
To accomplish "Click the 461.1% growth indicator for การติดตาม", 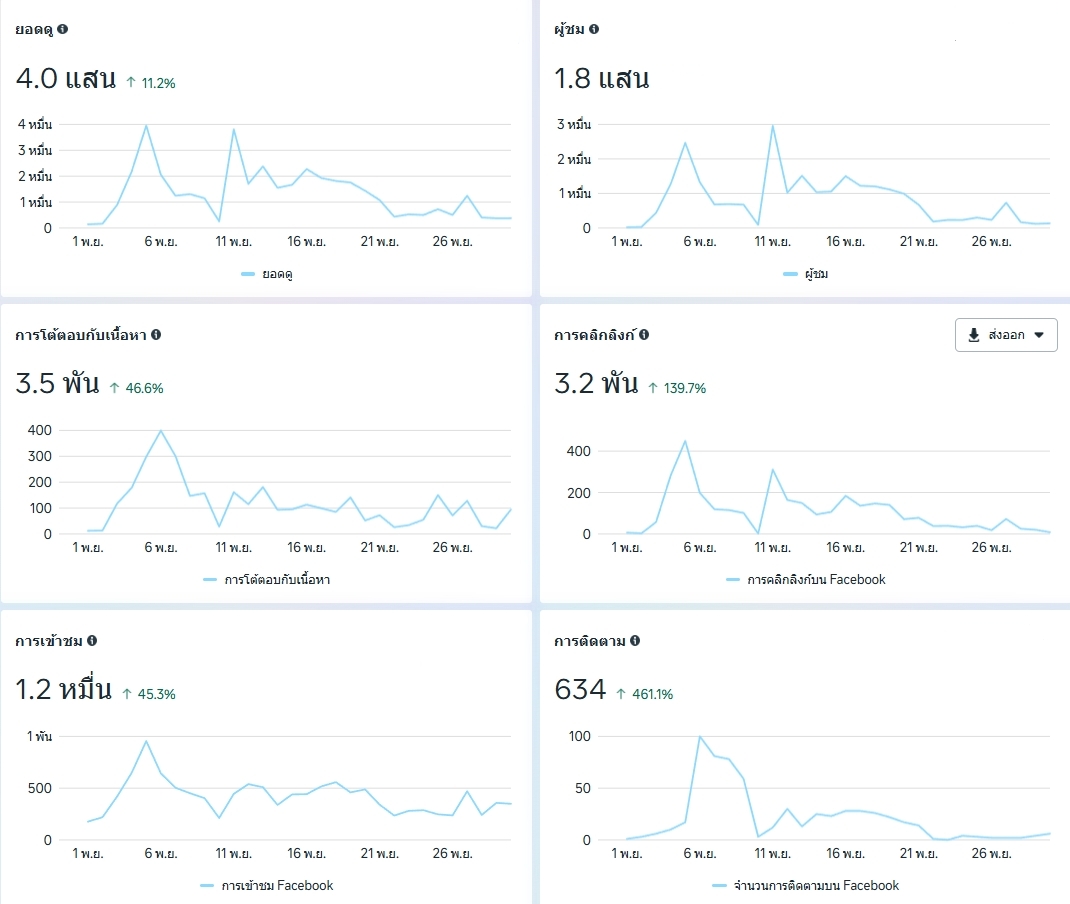I will point(644,693).
